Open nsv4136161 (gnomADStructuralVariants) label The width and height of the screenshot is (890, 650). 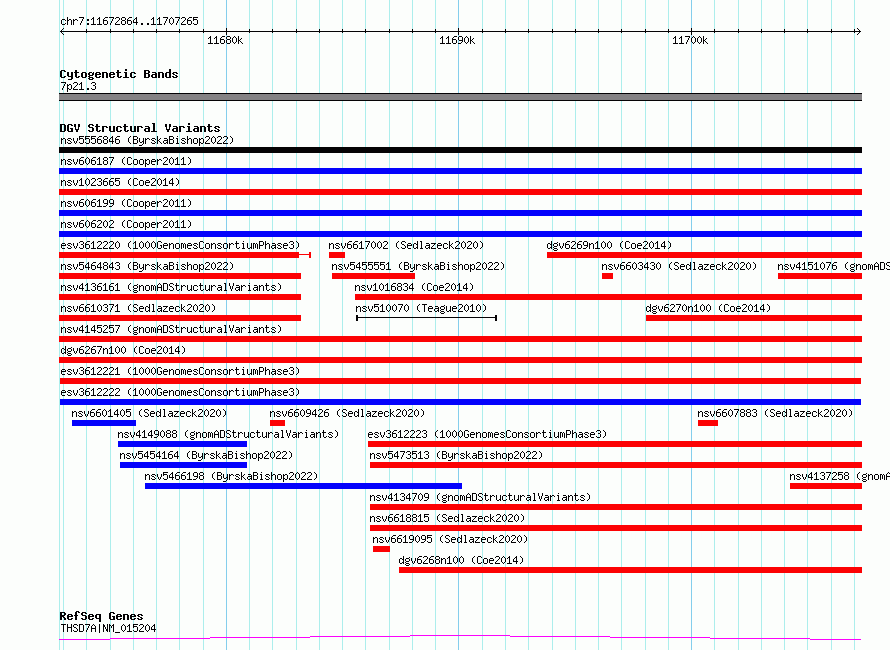coord(171,287)
